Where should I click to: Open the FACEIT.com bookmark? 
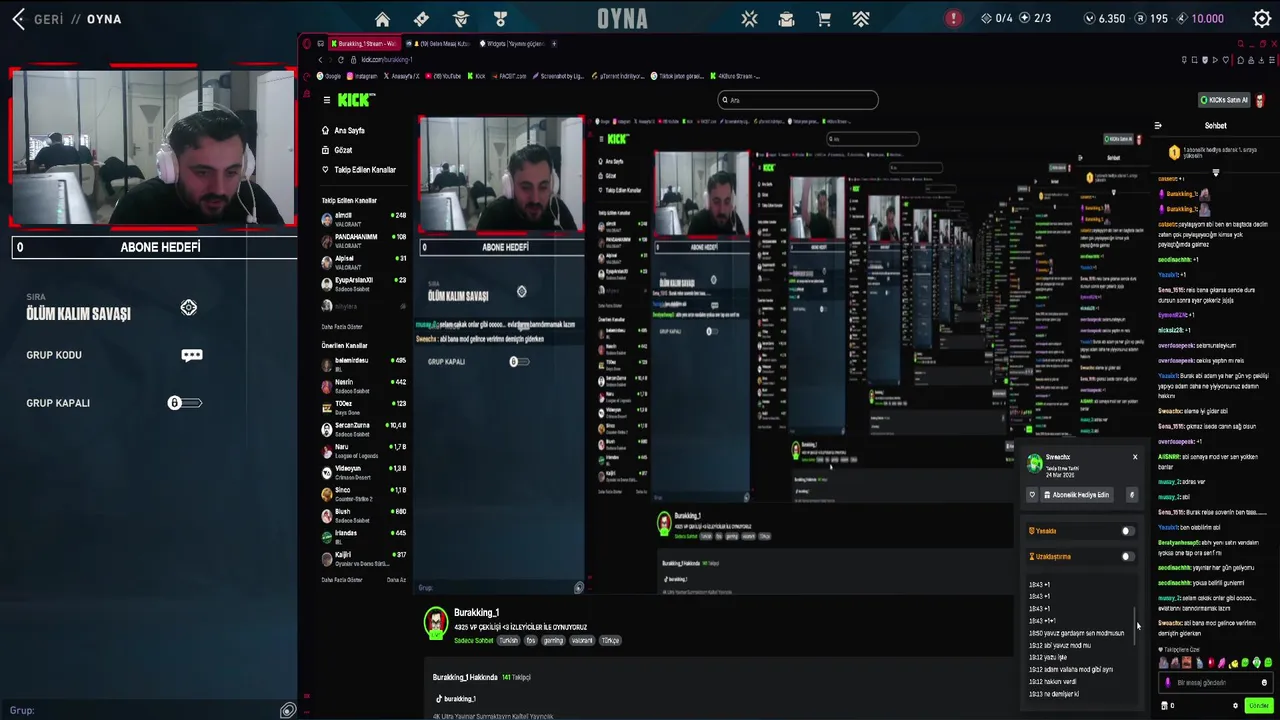point(509,76)
